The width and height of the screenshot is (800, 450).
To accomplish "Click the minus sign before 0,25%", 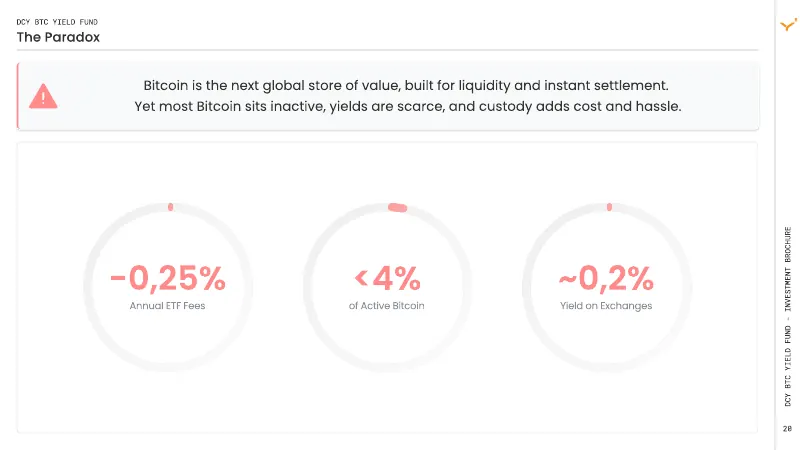I will [118, 278].
